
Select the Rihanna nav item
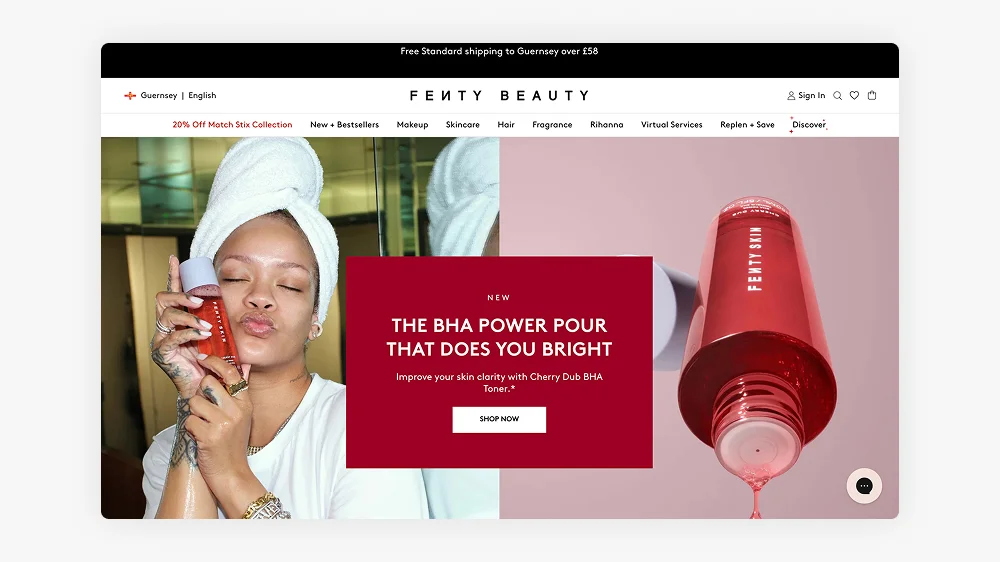[x=607, y=125]
